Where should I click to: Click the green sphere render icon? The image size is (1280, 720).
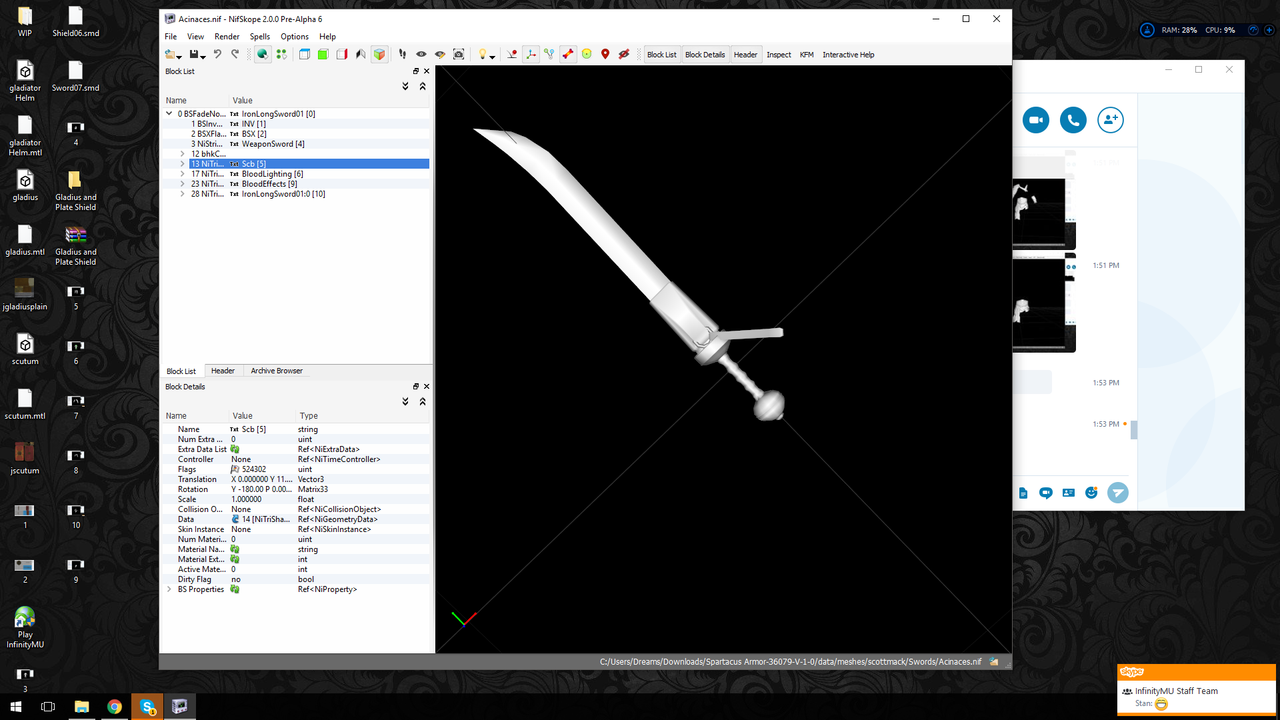262,54
